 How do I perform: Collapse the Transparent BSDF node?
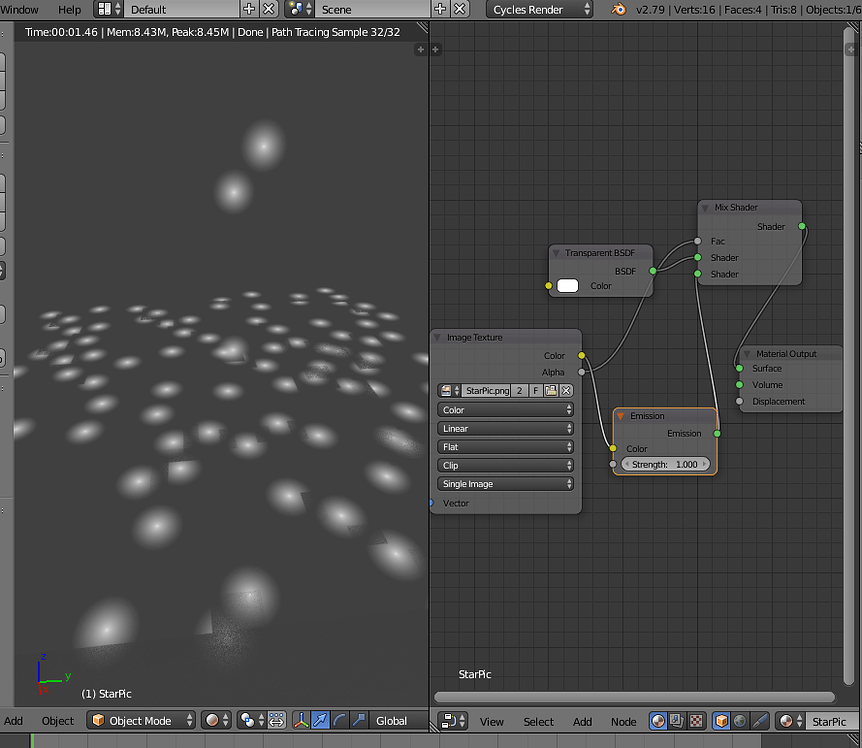coord(556,253)
